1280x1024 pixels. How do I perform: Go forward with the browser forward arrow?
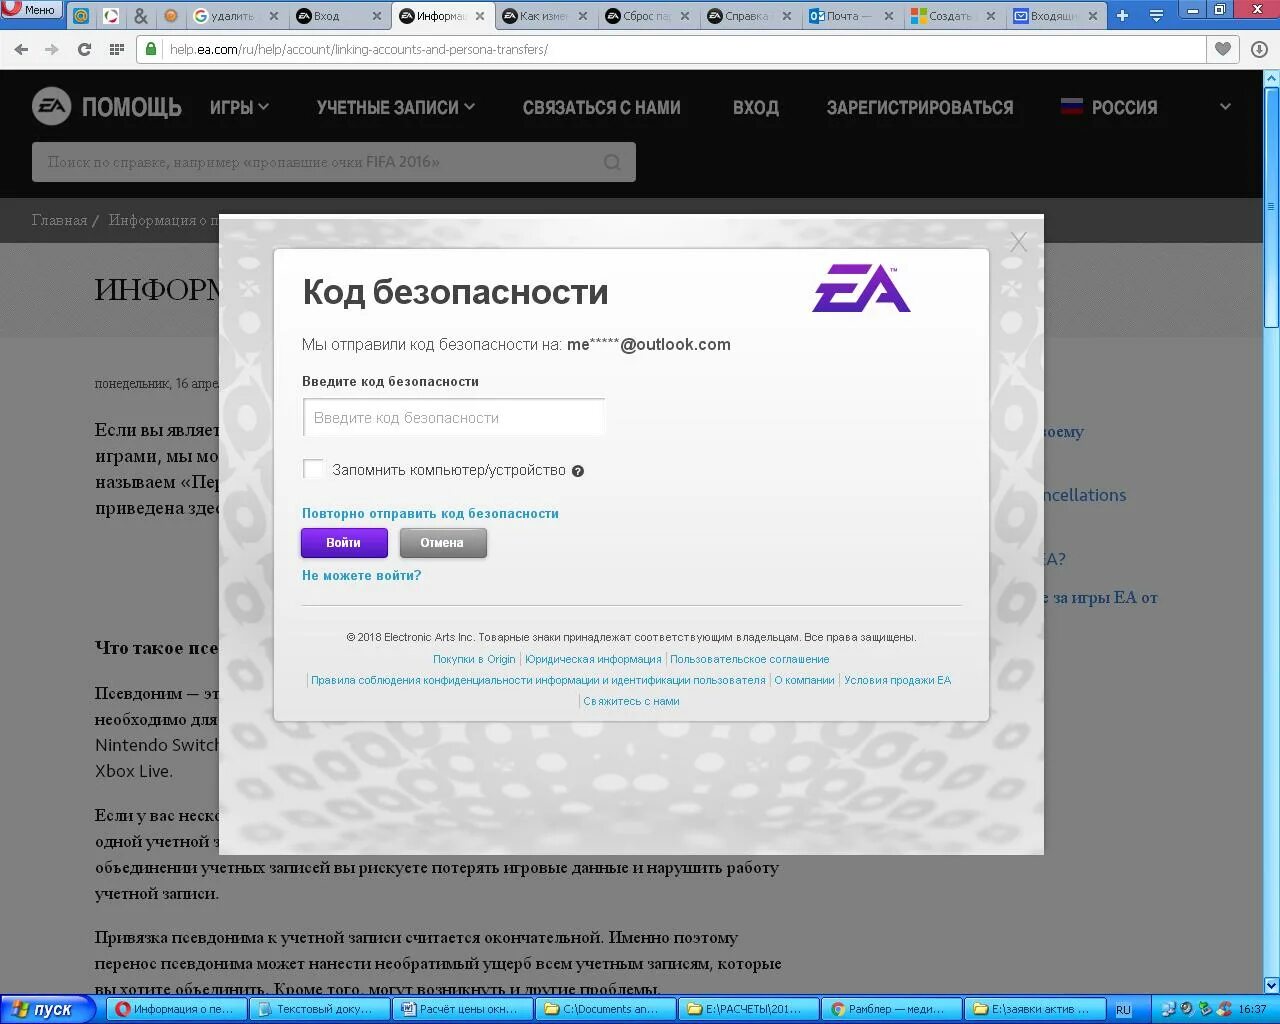52,49
